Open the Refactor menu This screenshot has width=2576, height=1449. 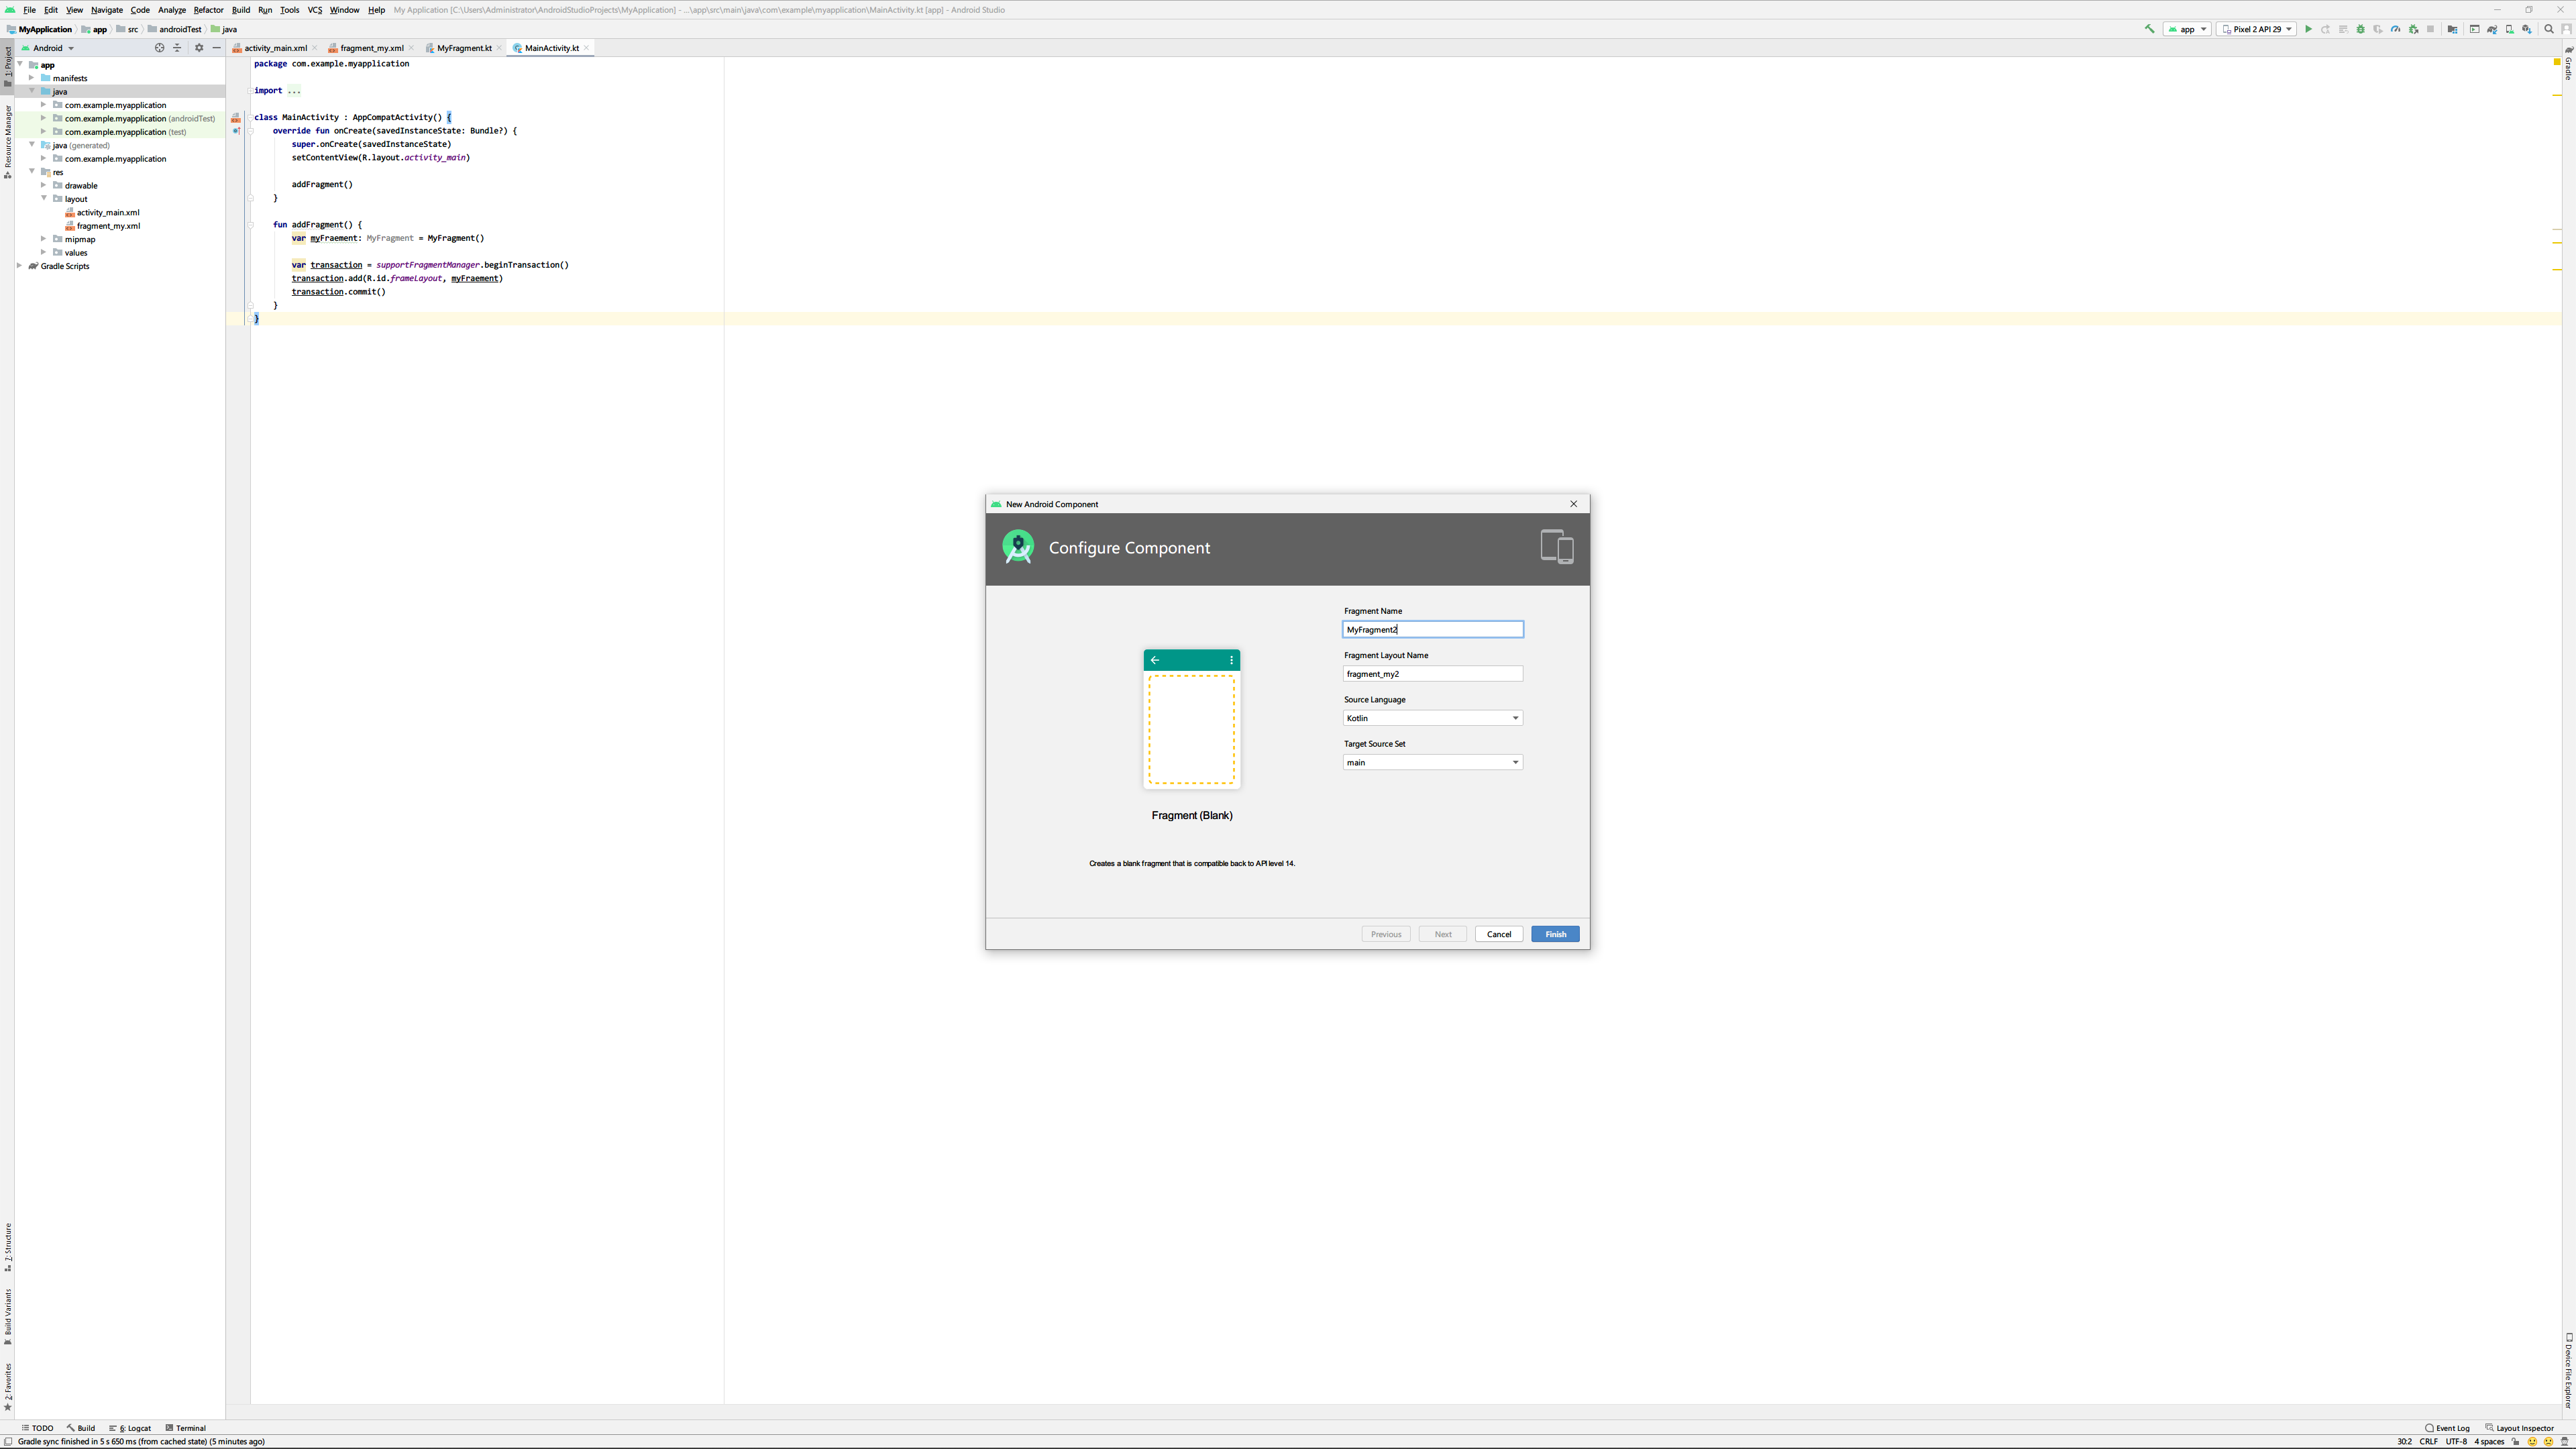208,10
